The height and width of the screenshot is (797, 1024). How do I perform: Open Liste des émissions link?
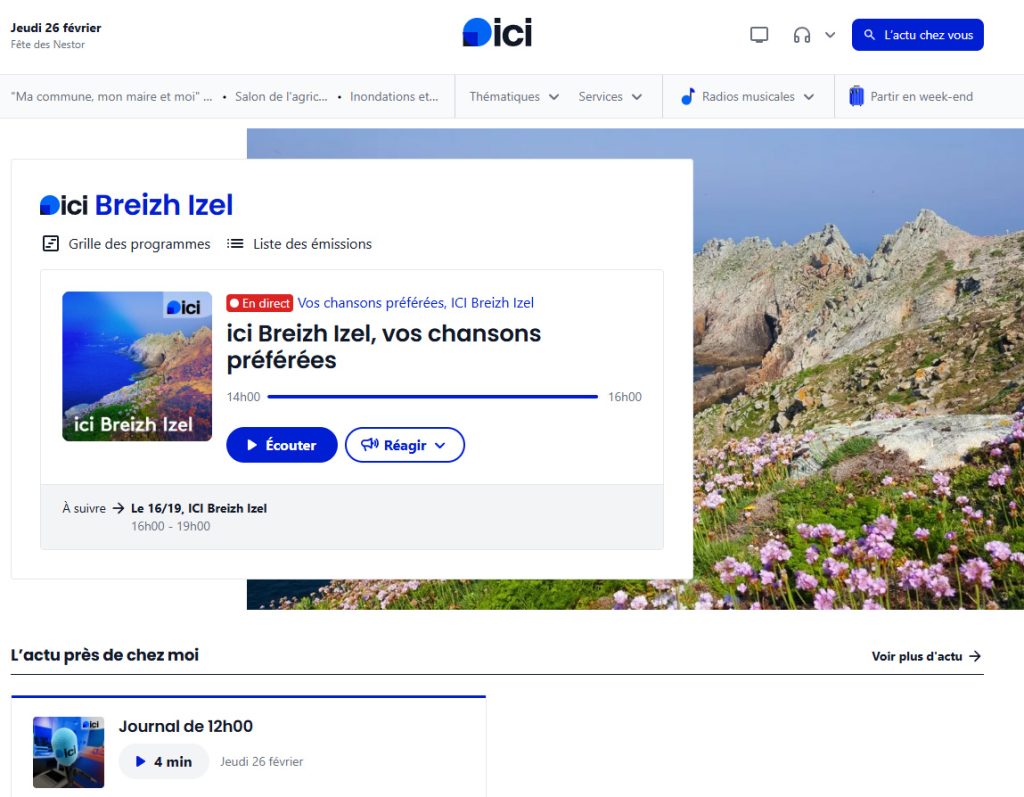point(312,244)
